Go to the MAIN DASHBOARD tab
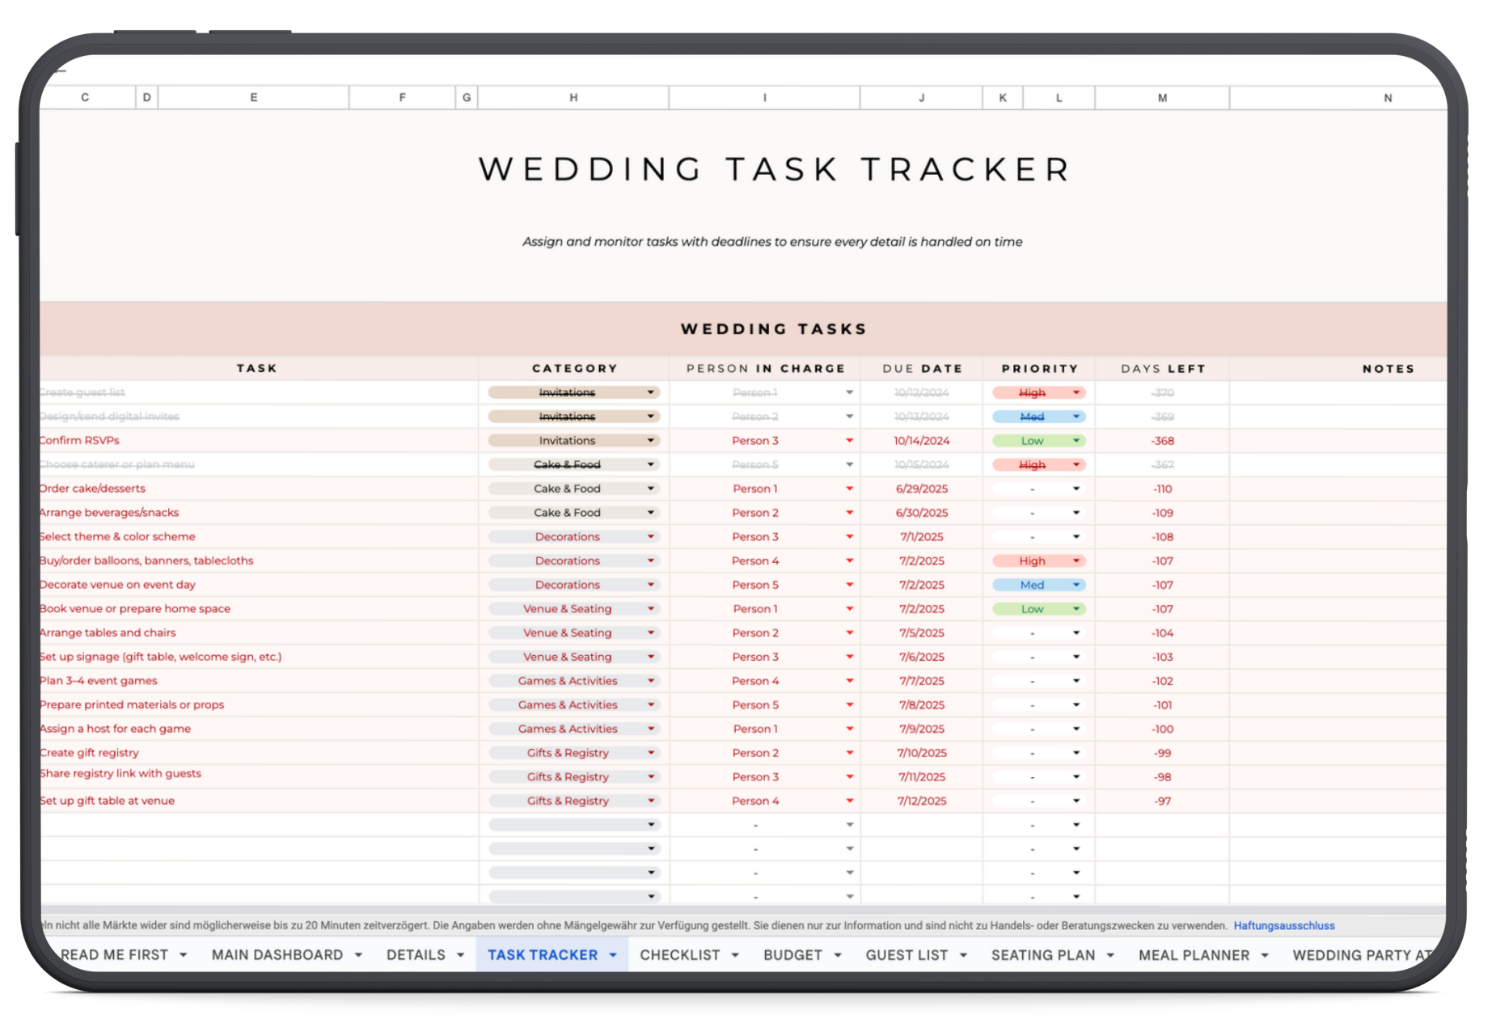The width and height of the screenshot is (1485, 1031). [x=277, y=955]
